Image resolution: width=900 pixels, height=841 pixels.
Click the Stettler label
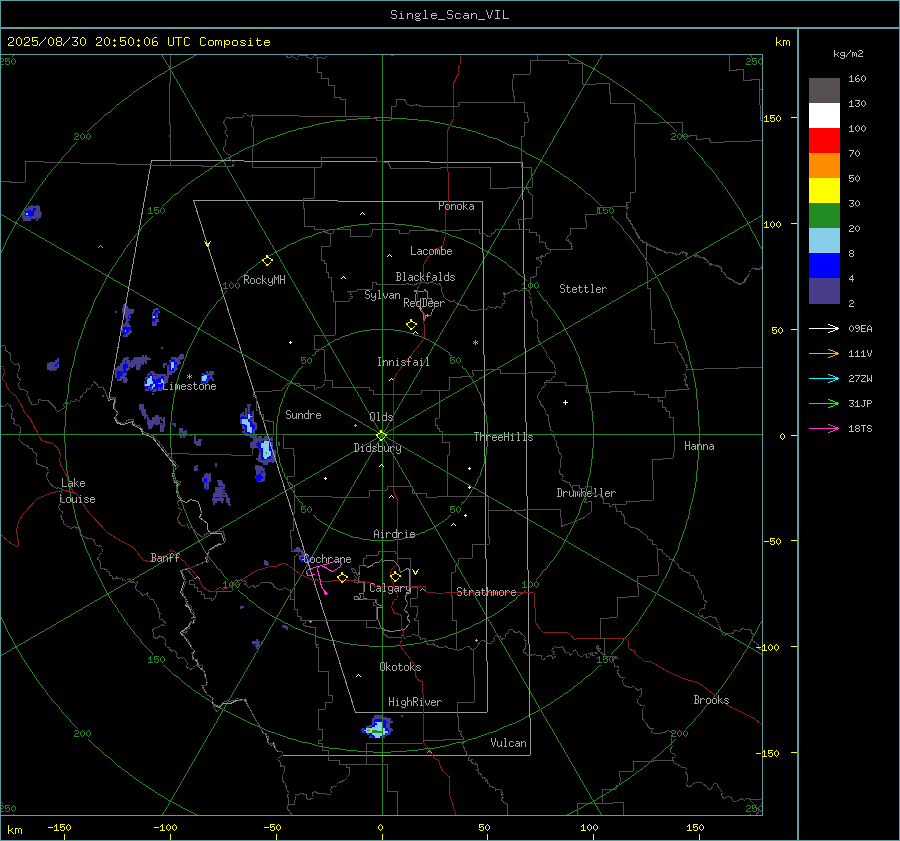[x=583, y=289]
